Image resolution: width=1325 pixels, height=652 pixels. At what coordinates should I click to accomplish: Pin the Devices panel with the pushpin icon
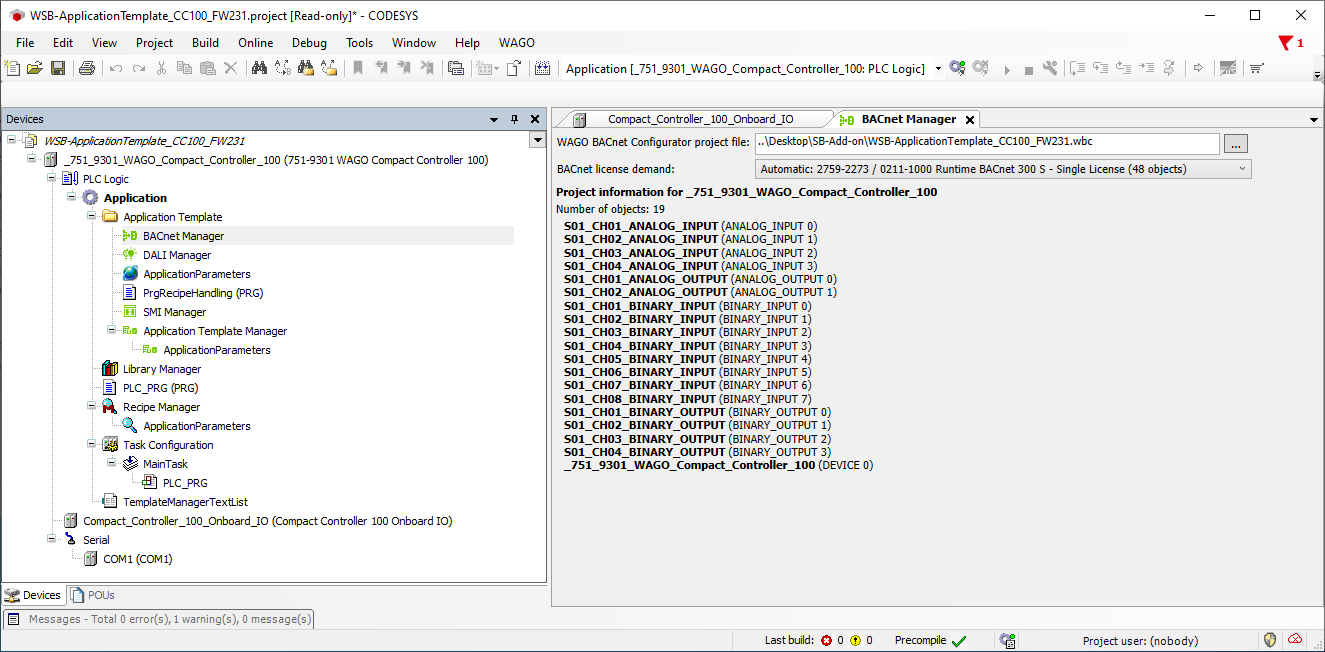pyautogui.click(x=515, y=119)
